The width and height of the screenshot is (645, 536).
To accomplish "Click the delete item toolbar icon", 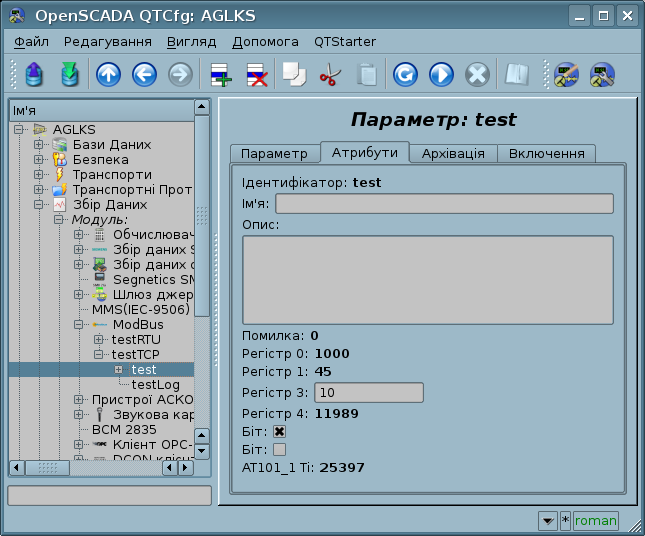I will 256,75.
